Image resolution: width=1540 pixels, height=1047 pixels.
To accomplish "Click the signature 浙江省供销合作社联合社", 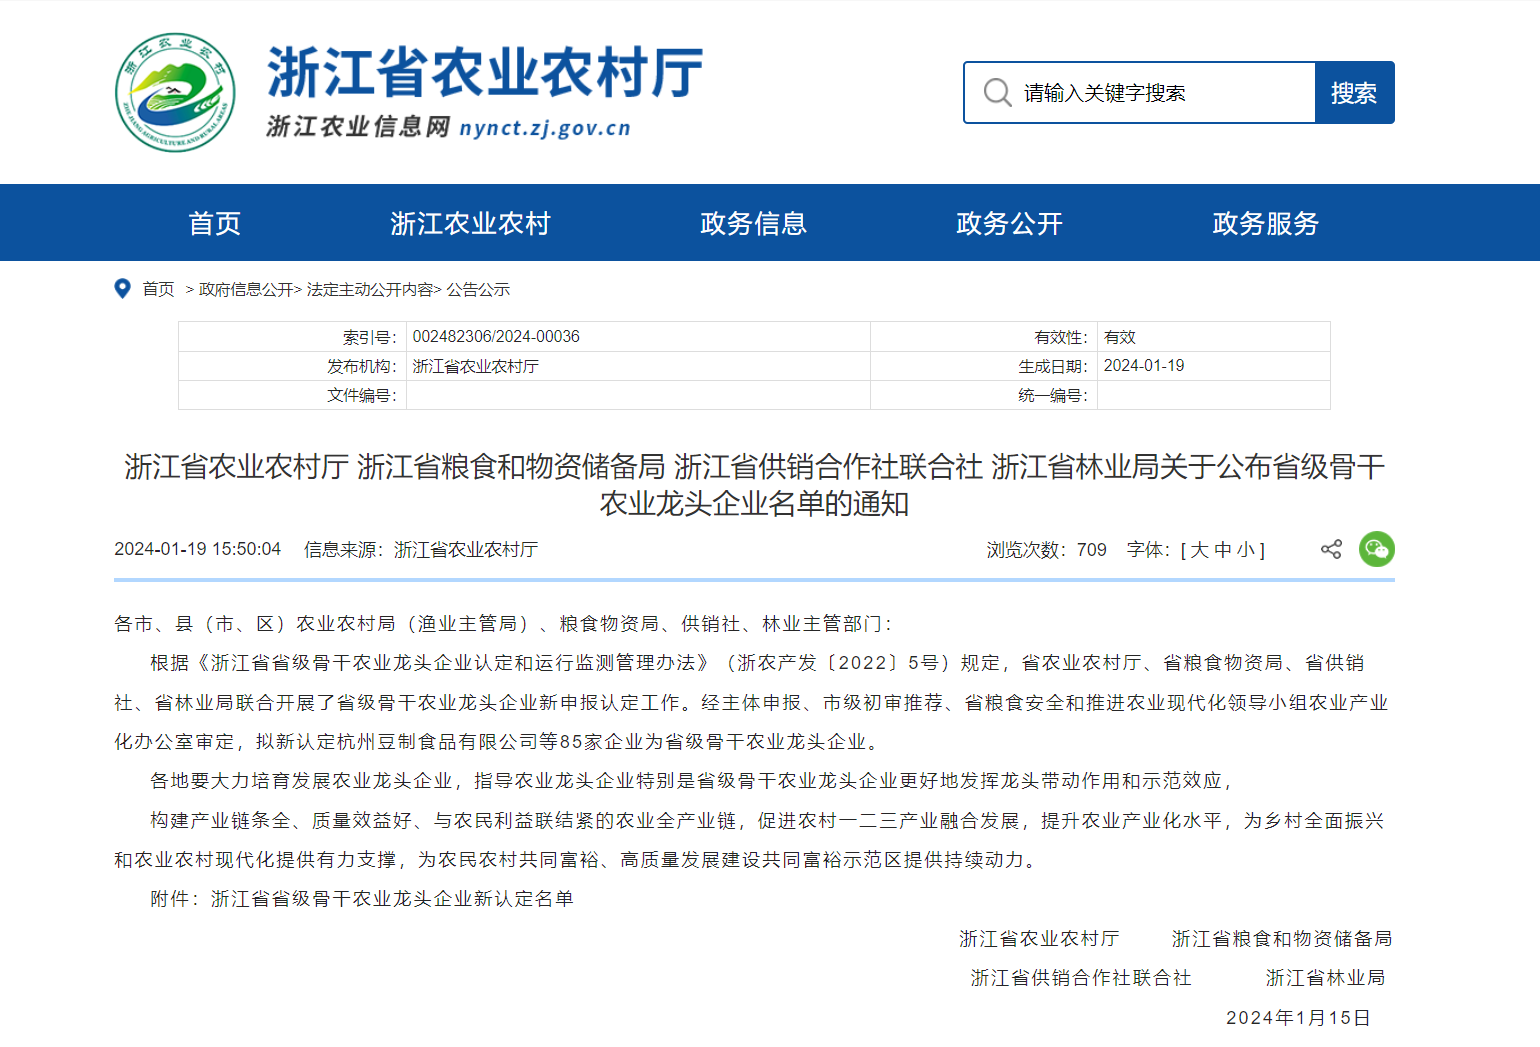I will pyautogui.click(x=1081, y=978).
